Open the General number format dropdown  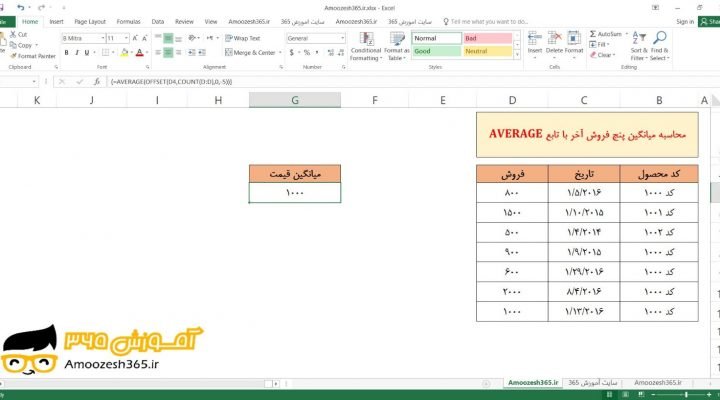[342, 38]
